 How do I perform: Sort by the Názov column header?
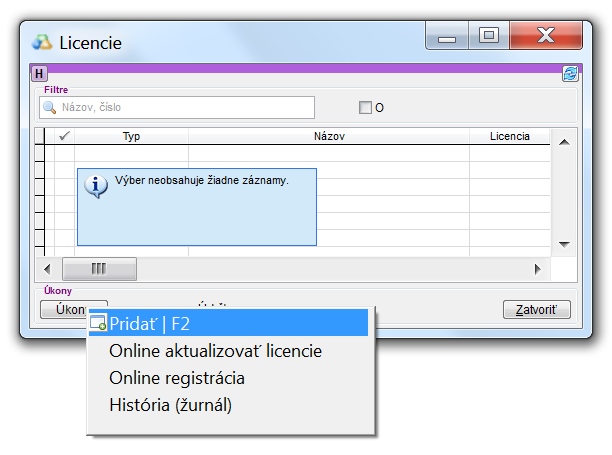coord(328,136)
